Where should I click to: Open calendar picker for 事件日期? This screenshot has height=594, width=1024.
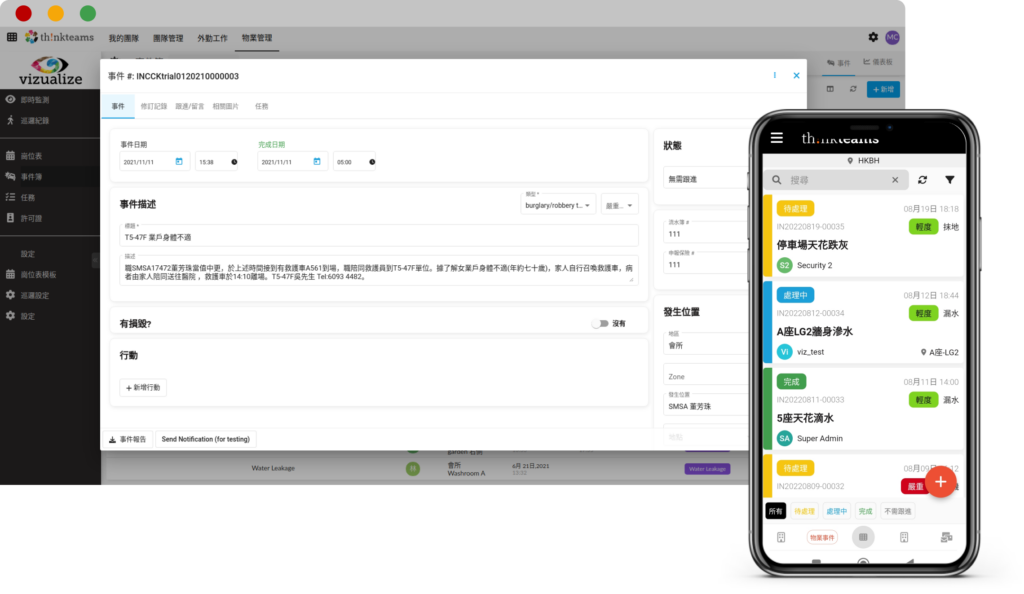pyautogui.click(x=179, y=161)
